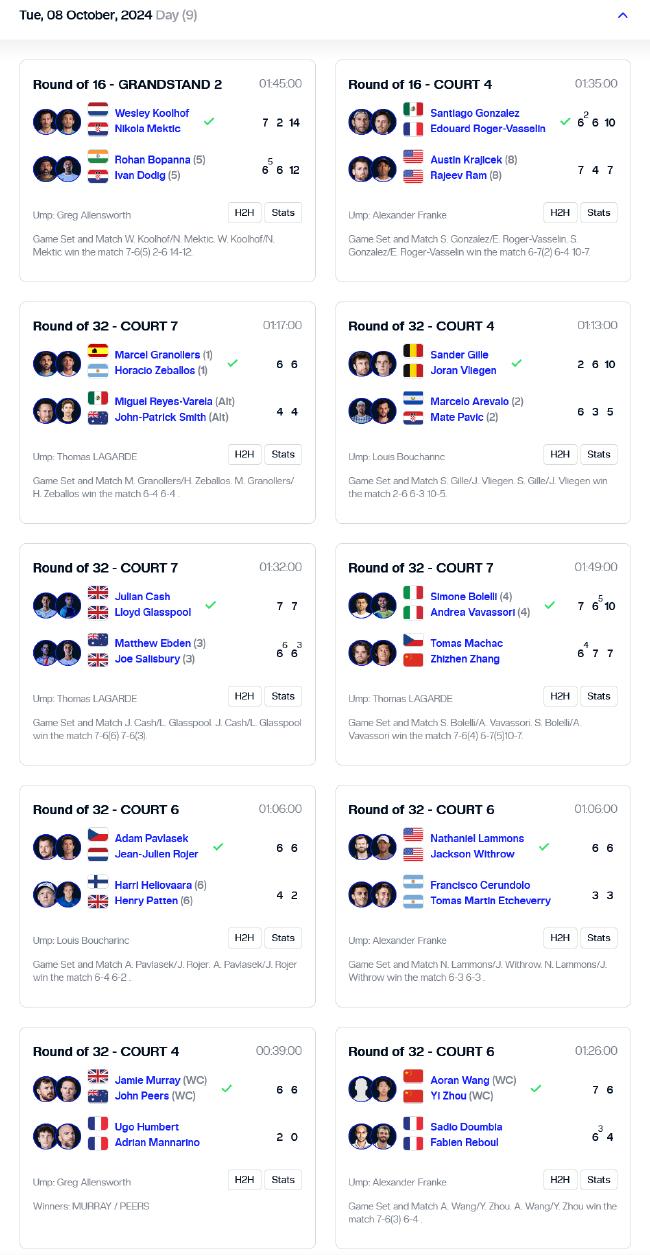Open Julian Cash's player profile link
The height and width of the screenshot is (1255, 650).
click(142, 596)
